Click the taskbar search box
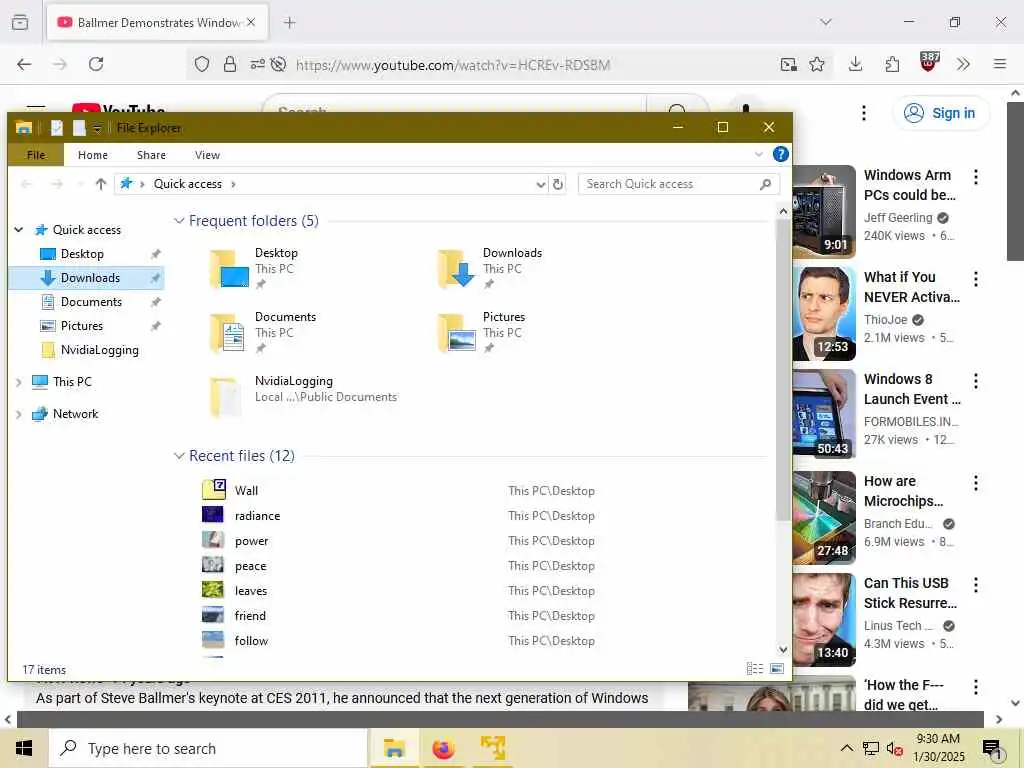This screenshot has width=1024, height=768. [x=209, y=748]
